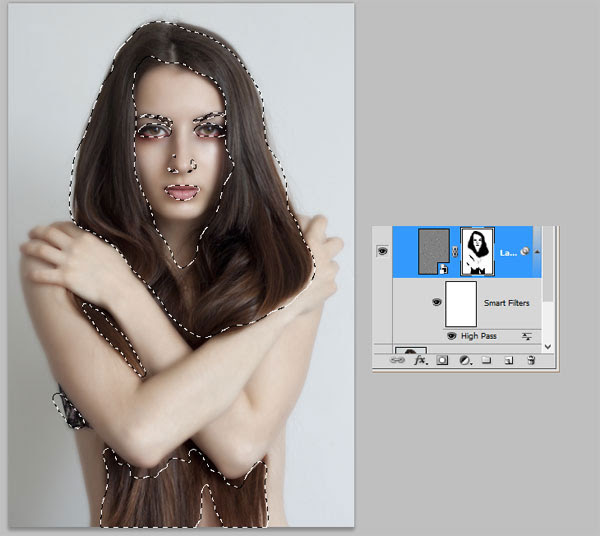Collapse the layer's smart filter list arrow
600x536 pixels.
point(537,252)
